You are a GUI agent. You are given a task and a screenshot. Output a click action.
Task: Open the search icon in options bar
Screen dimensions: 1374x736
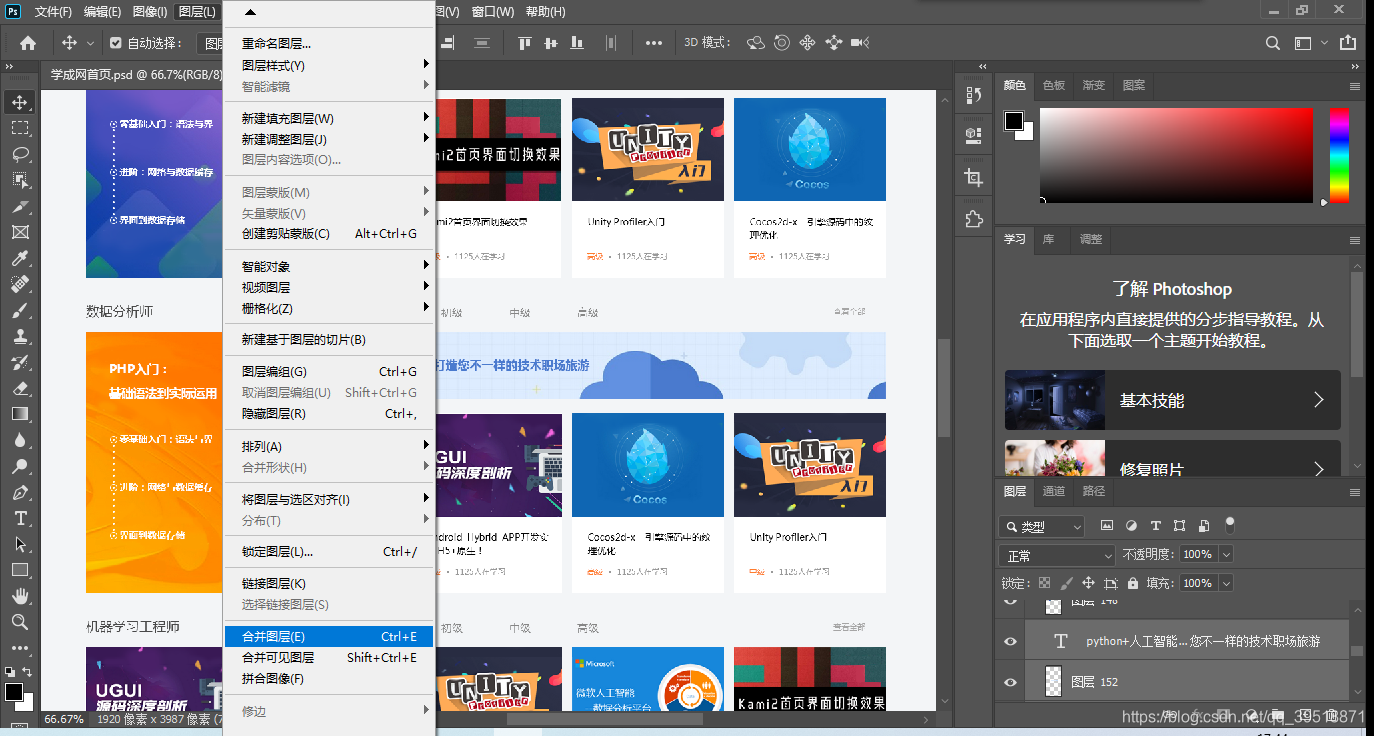tap(1272, 43)
